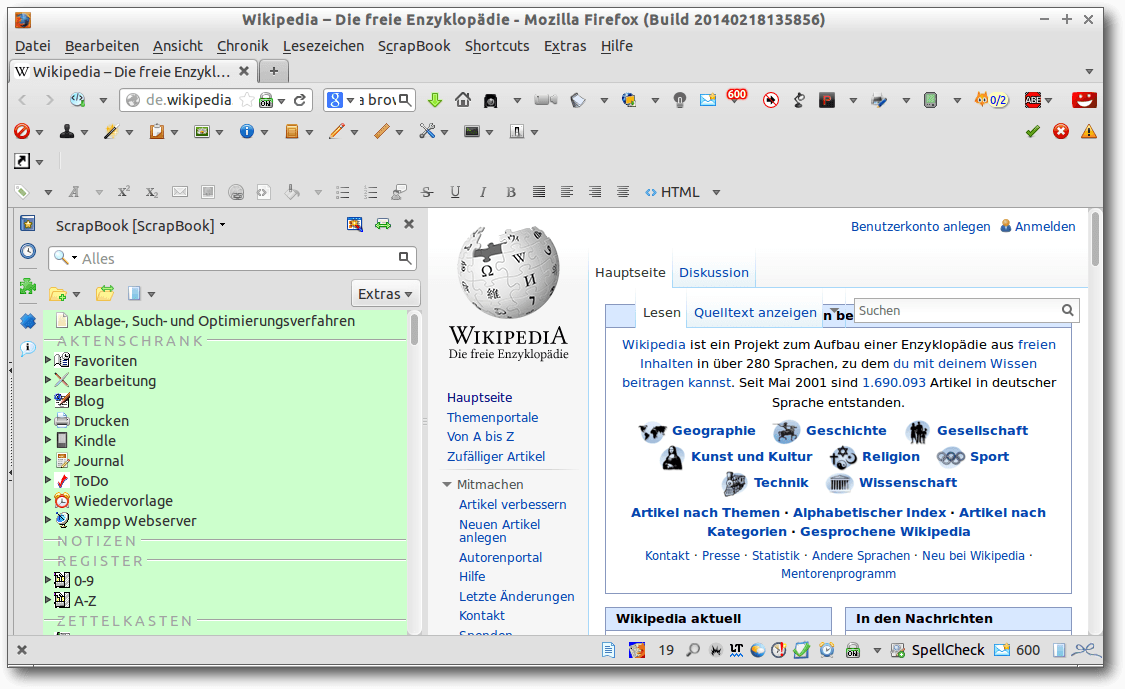This screenshot has width=1125, height=689.
Task: Toggle italic formatting
Action: 483,192
